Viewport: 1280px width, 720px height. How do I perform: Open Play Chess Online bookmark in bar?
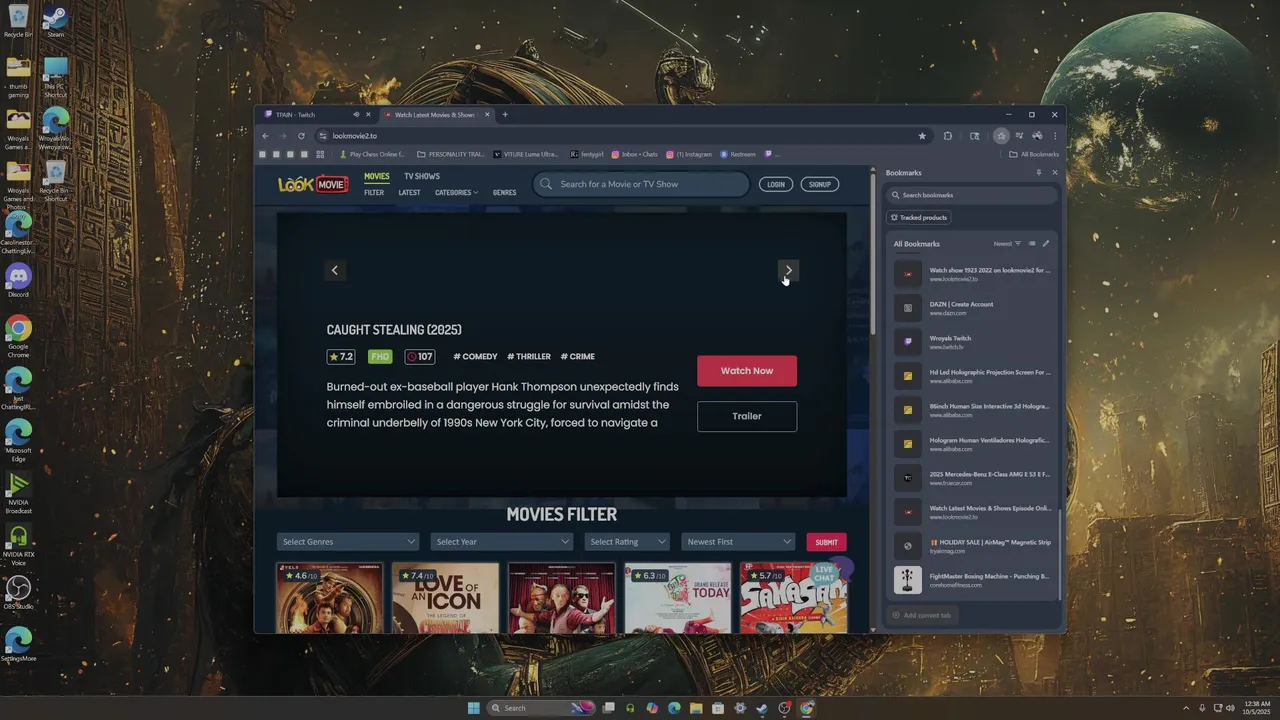tap(372, 154)
